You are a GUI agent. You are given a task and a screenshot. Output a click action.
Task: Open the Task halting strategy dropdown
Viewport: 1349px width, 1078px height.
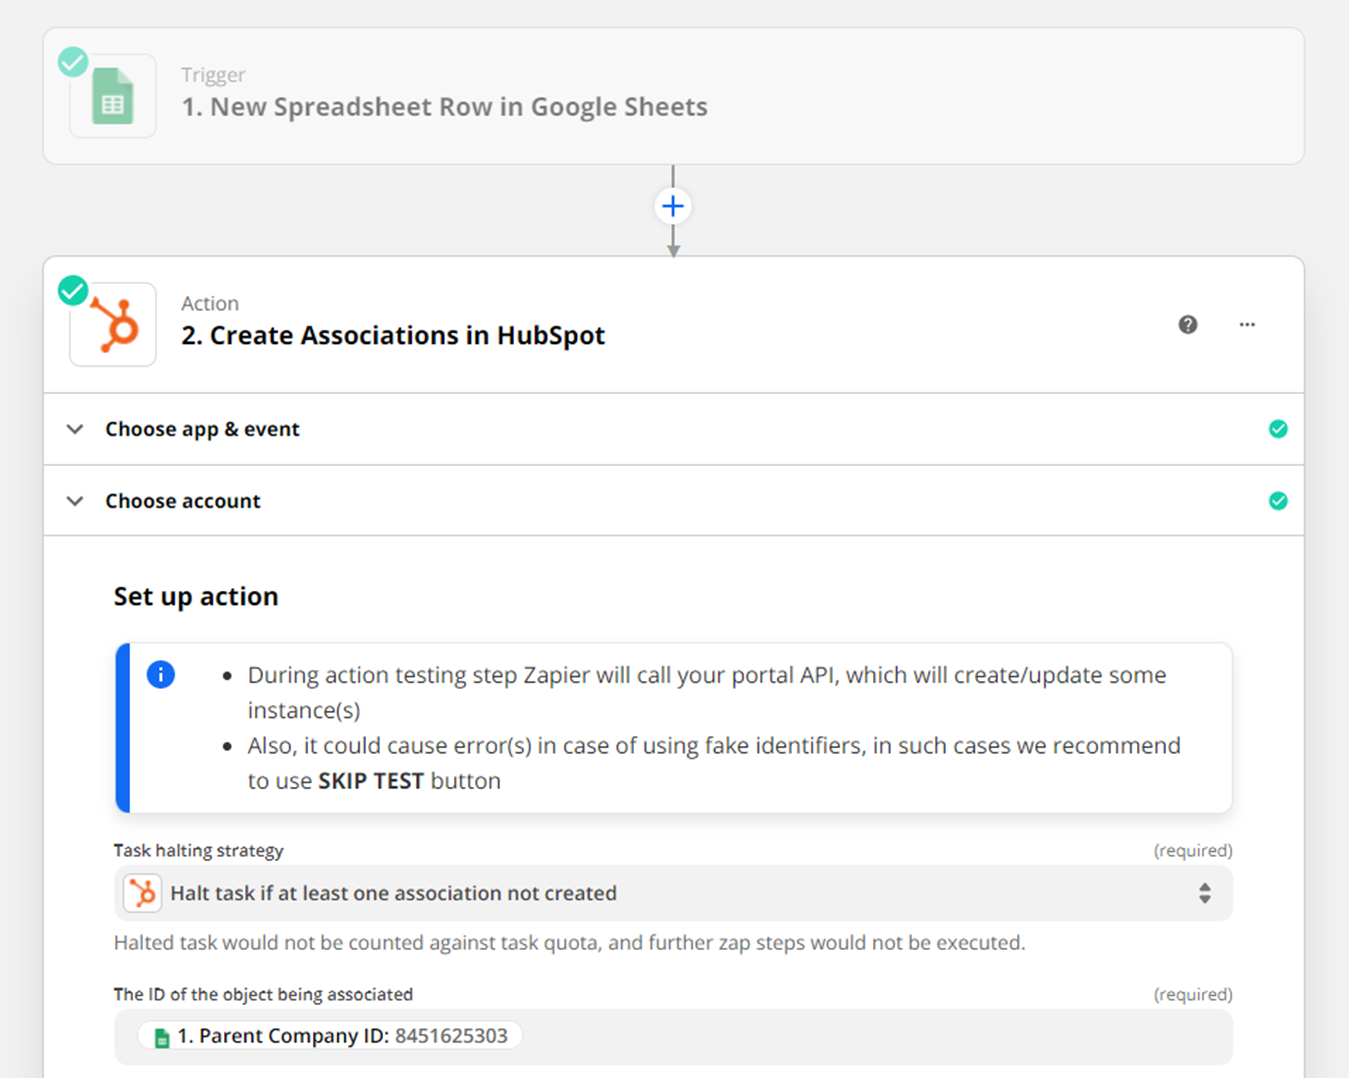tap(673, 893)
